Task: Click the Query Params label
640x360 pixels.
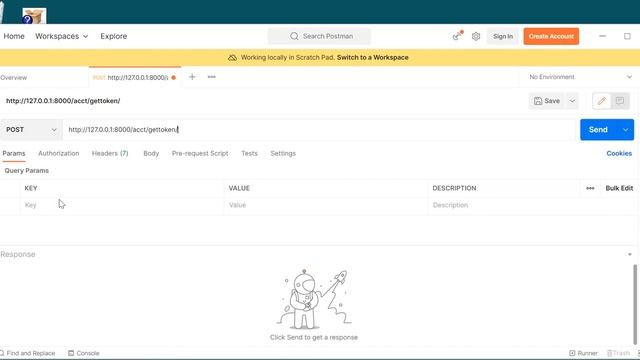Action: point(27,171)
